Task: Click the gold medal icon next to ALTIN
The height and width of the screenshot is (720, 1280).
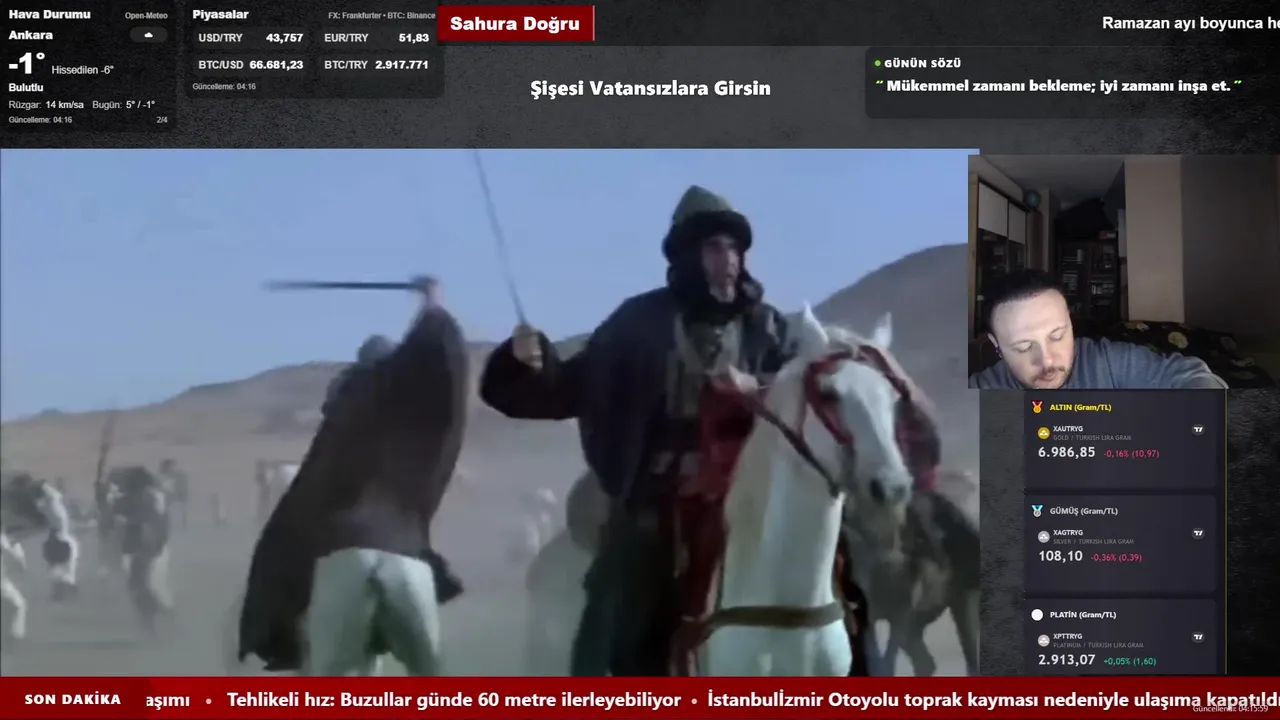Action: [x=1037, y=407]
